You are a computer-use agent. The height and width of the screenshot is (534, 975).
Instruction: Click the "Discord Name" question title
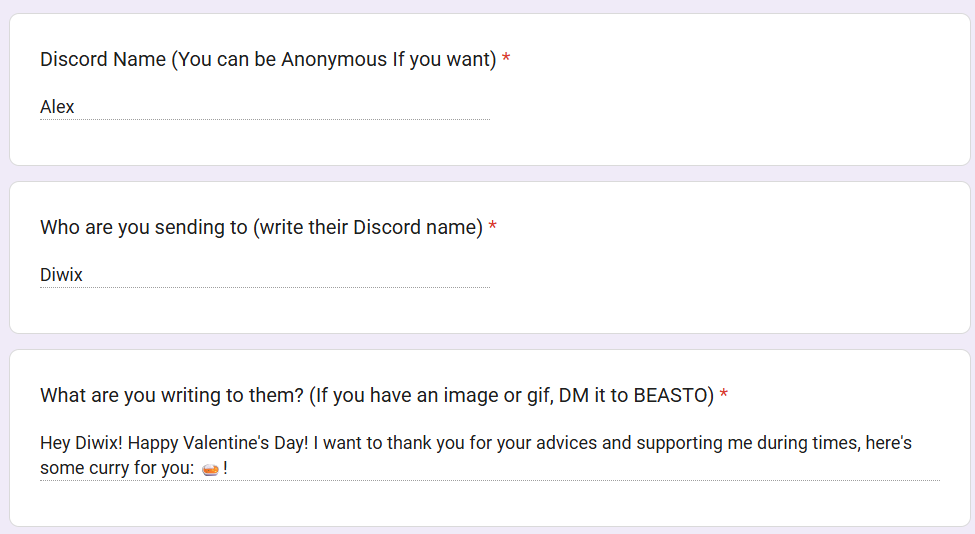103,60
